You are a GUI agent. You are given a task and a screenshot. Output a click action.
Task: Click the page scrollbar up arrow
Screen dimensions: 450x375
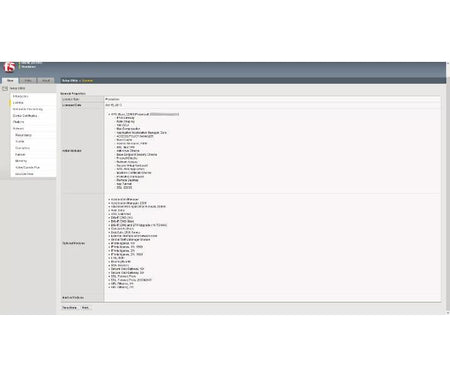pyautogui.click(x=448, y=64)
